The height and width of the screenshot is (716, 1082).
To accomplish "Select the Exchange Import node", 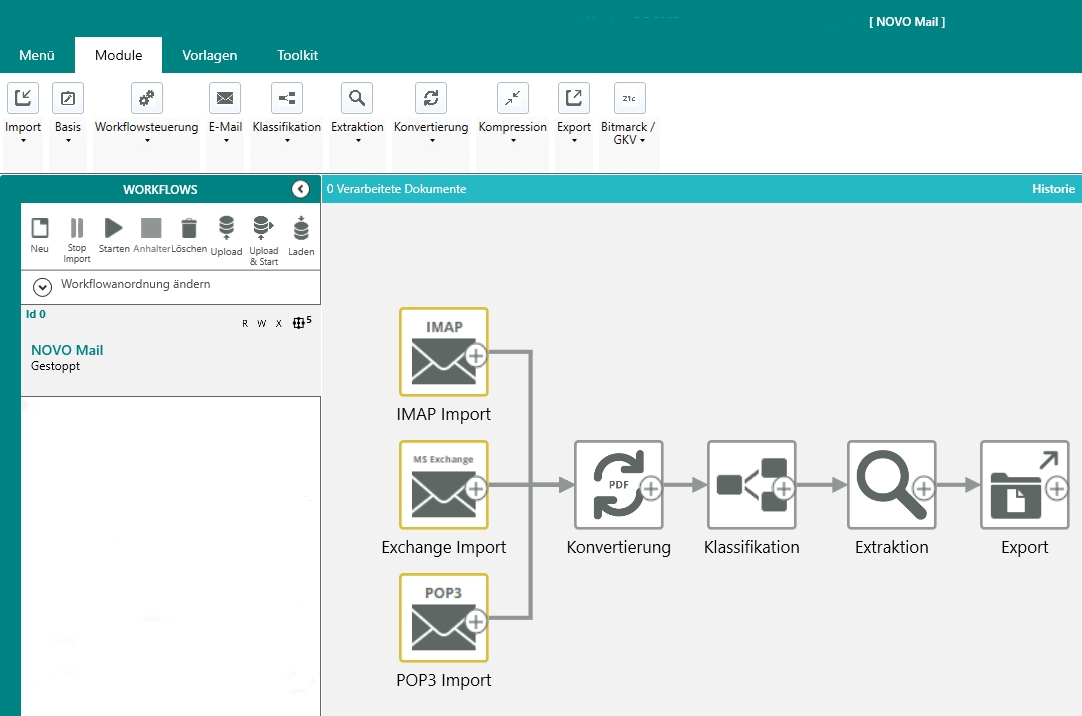I will pyautogui.click(x=444, y=485).
